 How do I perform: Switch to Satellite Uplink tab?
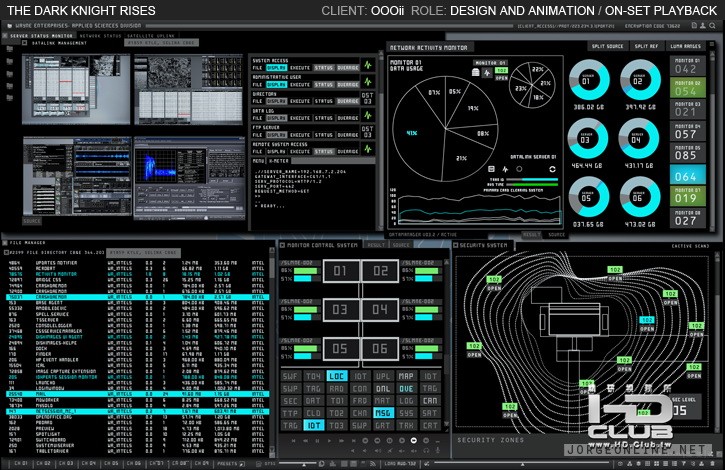[x=151, y=36]
